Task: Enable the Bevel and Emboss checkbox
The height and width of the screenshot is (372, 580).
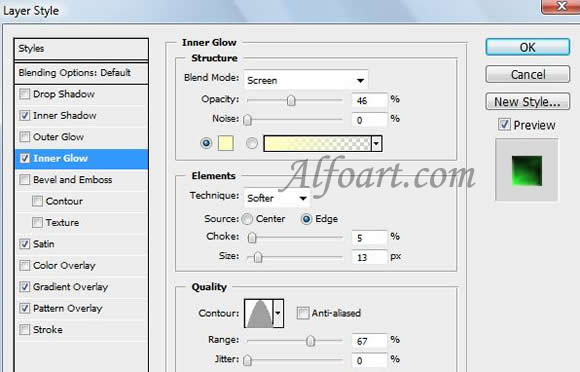Action: [24, 180]
